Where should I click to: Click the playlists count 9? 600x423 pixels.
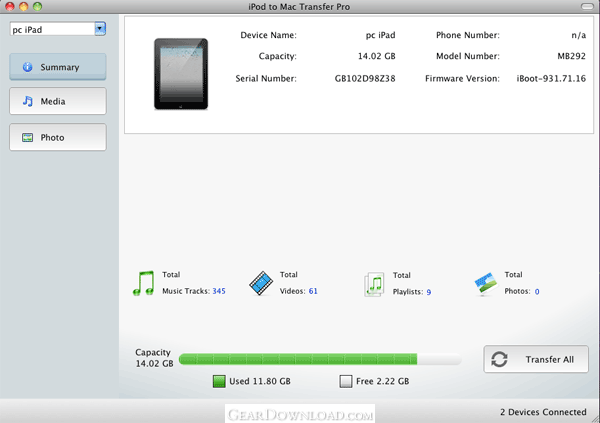click(429, 292)
